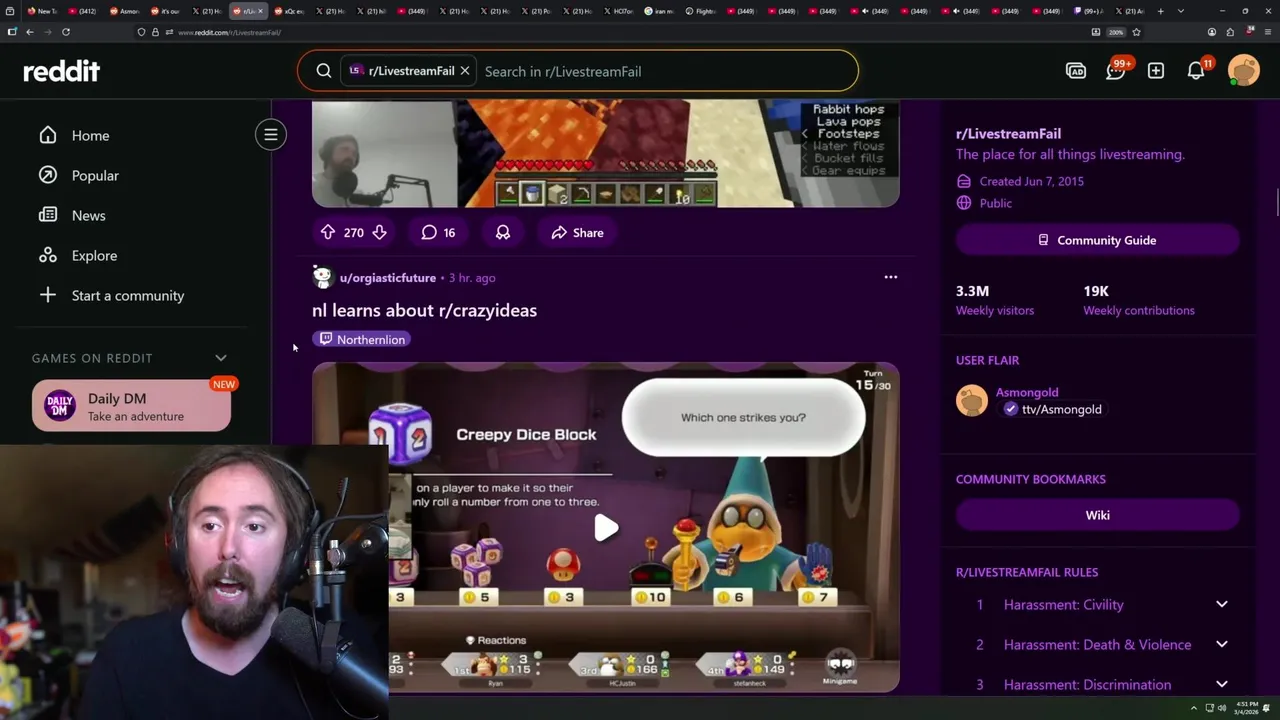Switch to the New Tab browser tab
Screen dimensions: 1280x720
pyautogui.click(x=43, y=11)
